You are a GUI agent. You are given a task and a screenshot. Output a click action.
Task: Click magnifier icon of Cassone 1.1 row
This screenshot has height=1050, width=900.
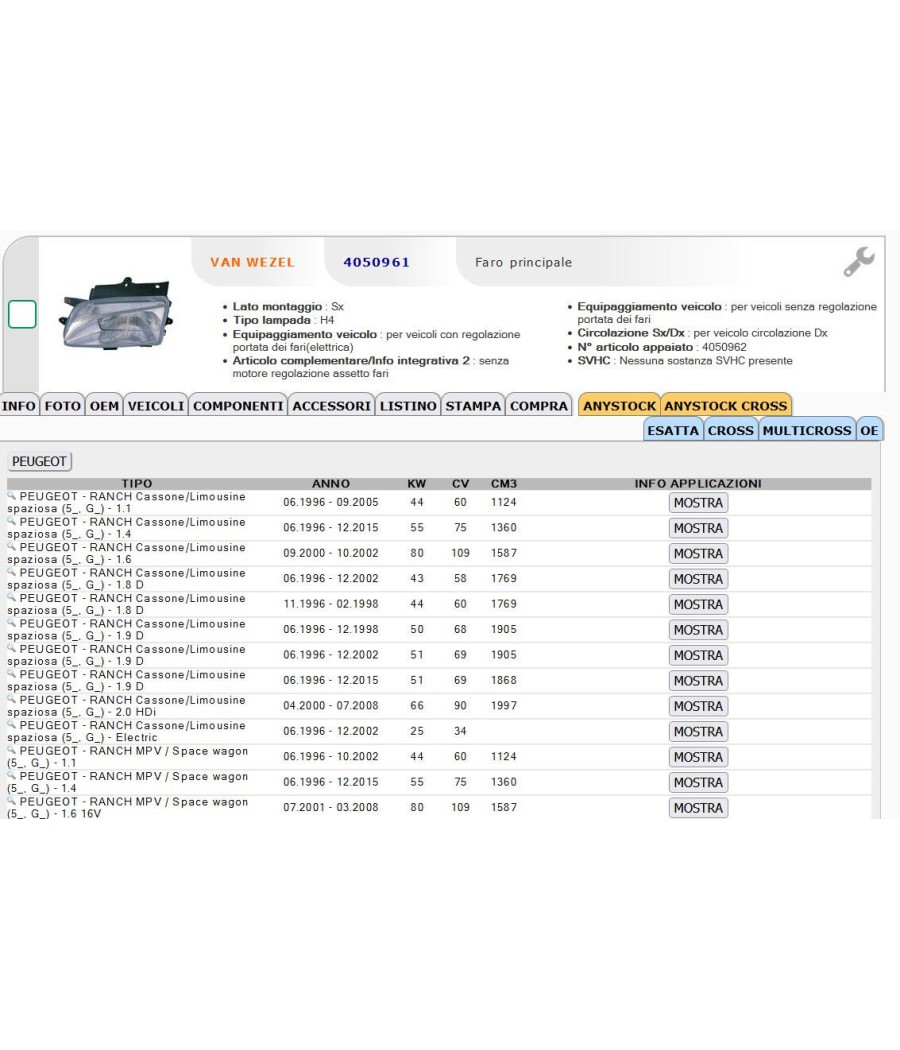[x=11, y=496]
